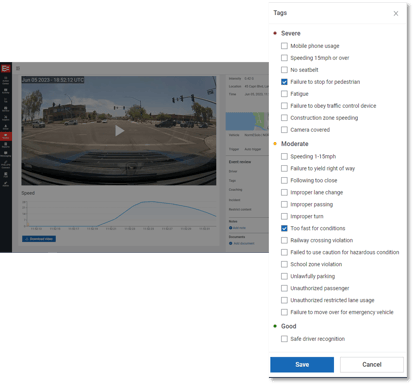
Task: Save the selected tags
Action: [302, 365]
